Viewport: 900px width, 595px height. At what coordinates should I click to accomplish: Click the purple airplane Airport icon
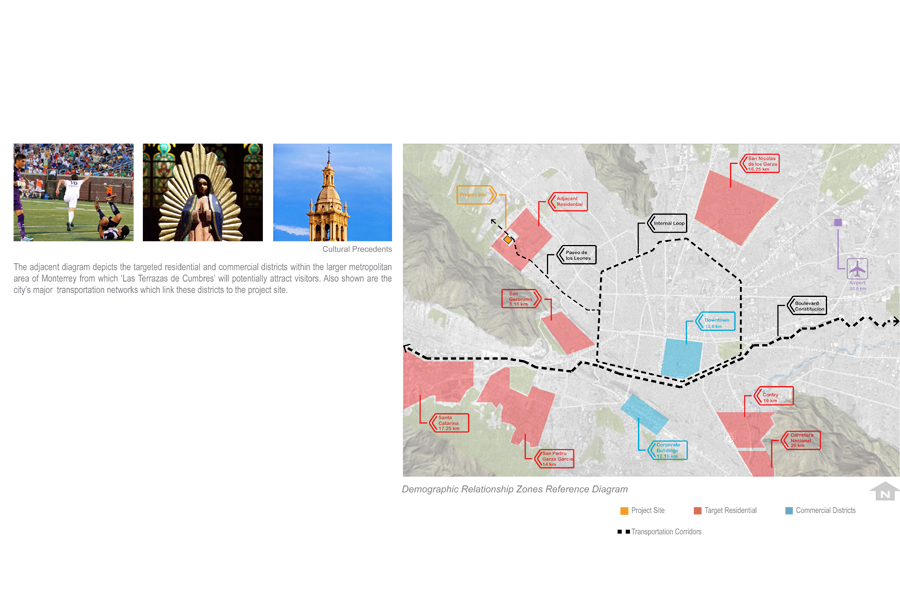click(x=856, y=268)
